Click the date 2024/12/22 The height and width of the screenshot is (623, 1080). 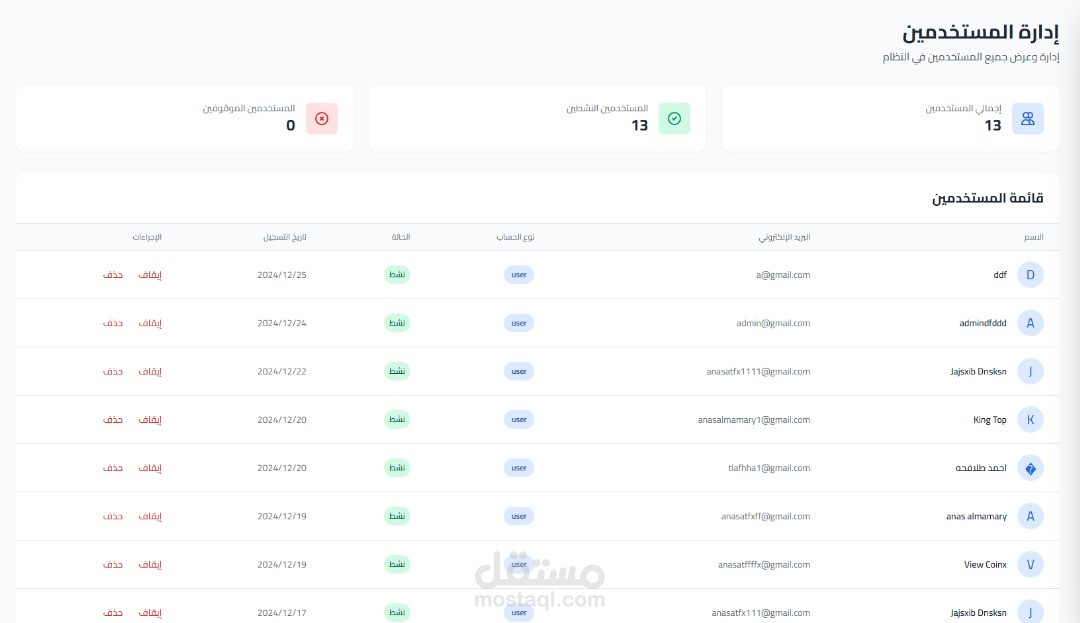coord(282,371)
